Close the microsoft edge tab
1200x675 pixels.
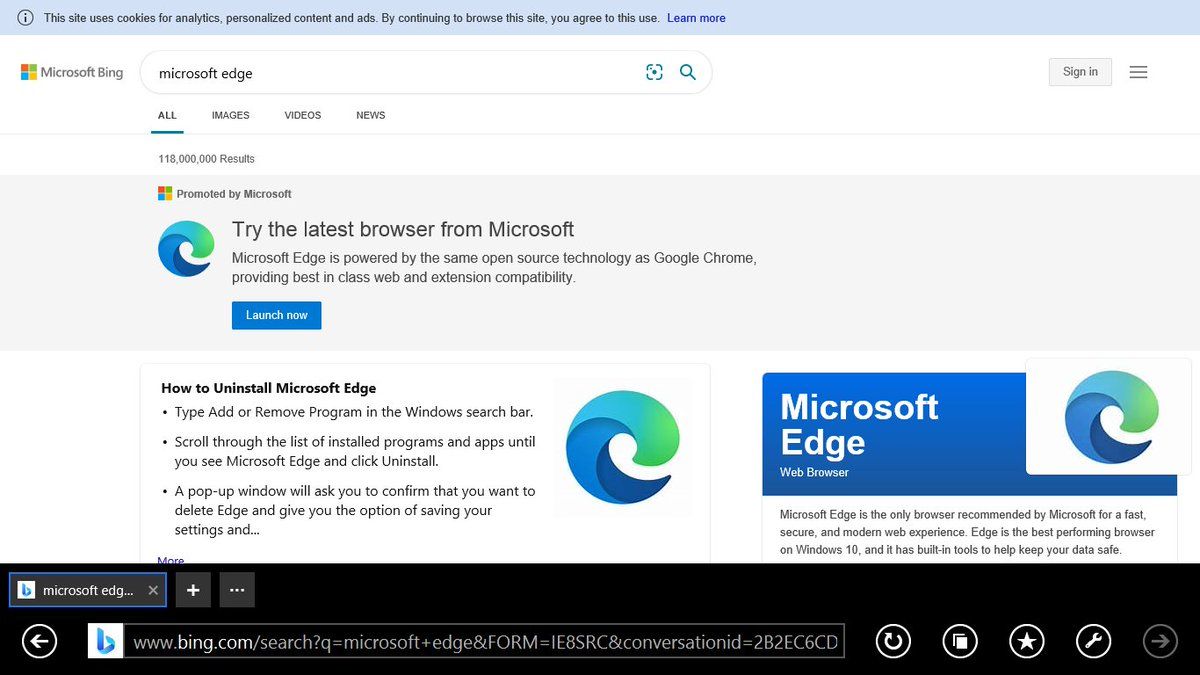[153, 590]
